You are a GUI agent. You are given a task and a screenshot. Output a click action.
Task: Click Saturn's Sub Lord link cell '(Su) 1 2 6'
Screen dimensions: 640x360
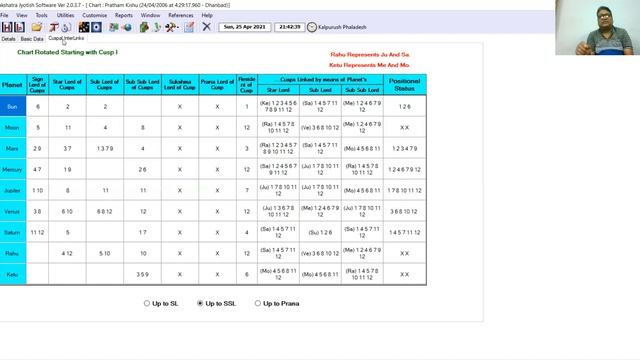tap(320, 232)
